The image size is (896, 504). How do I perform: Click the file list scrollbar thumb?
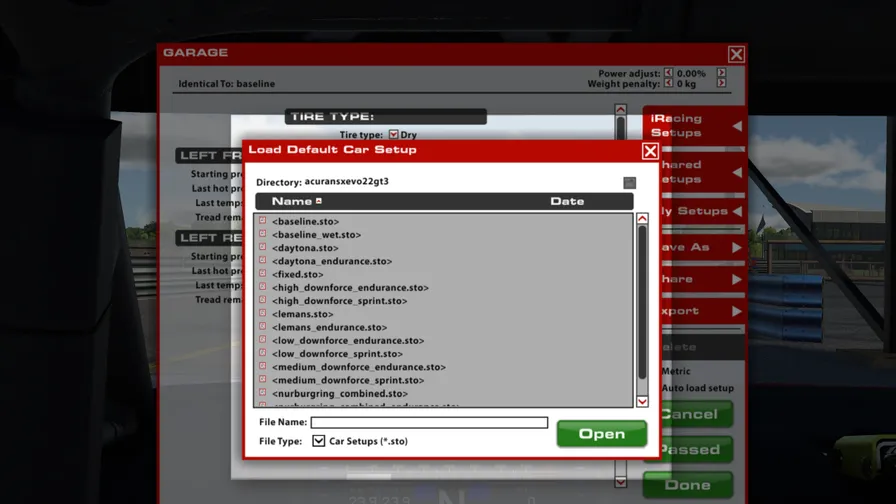pos(642,302)
